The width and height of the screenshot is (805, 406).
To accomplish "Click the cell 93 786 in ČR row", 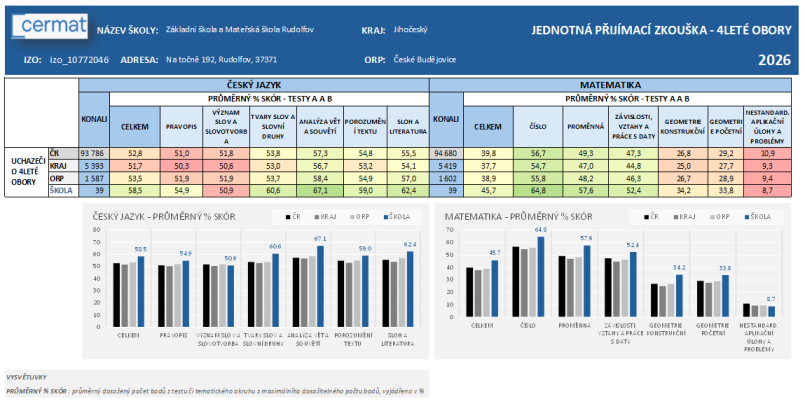I will click(x=94, y=153).
